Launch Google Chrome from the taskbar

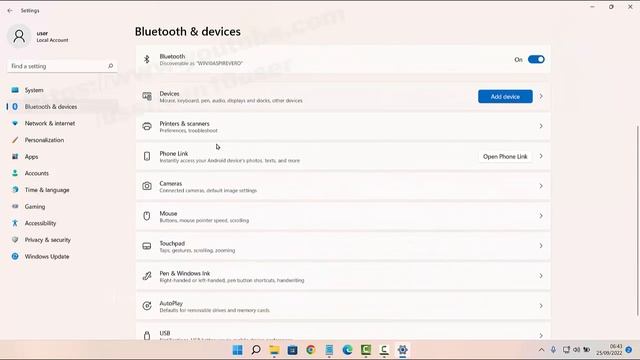click(311, 350)
